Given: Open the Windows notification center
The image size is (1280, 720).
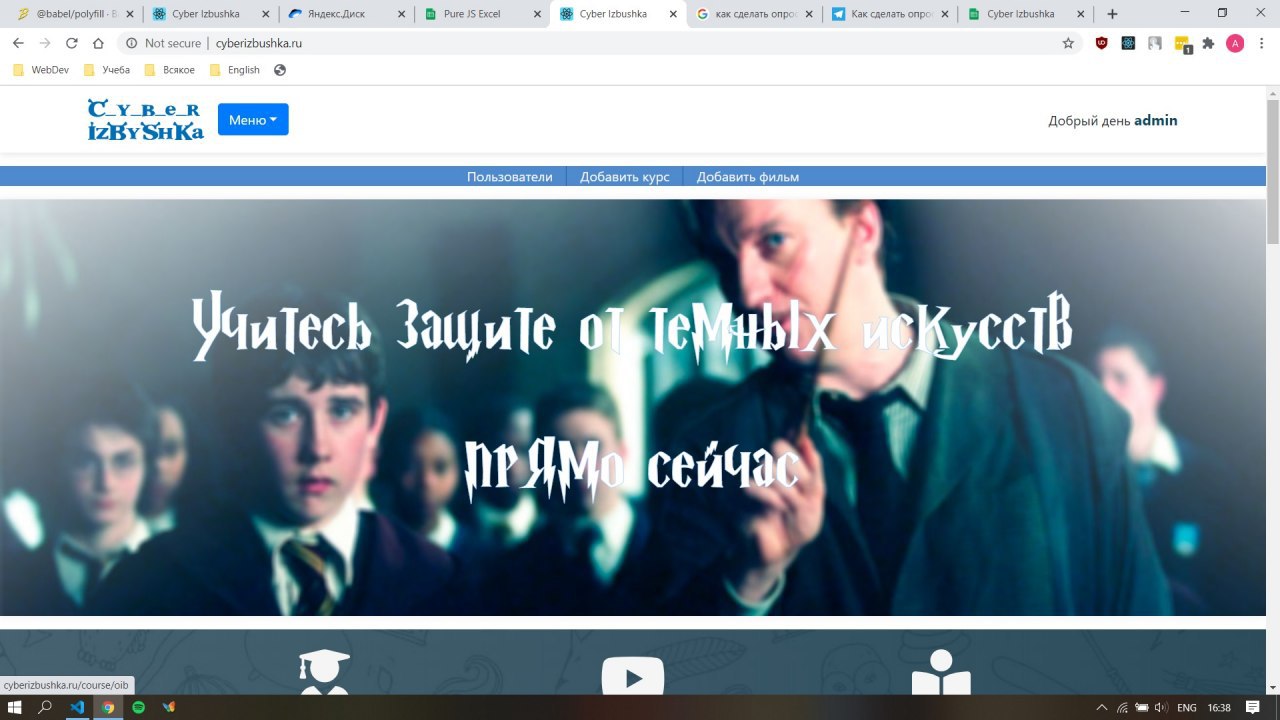Looking at the screenshot, I should [1253, 707].
